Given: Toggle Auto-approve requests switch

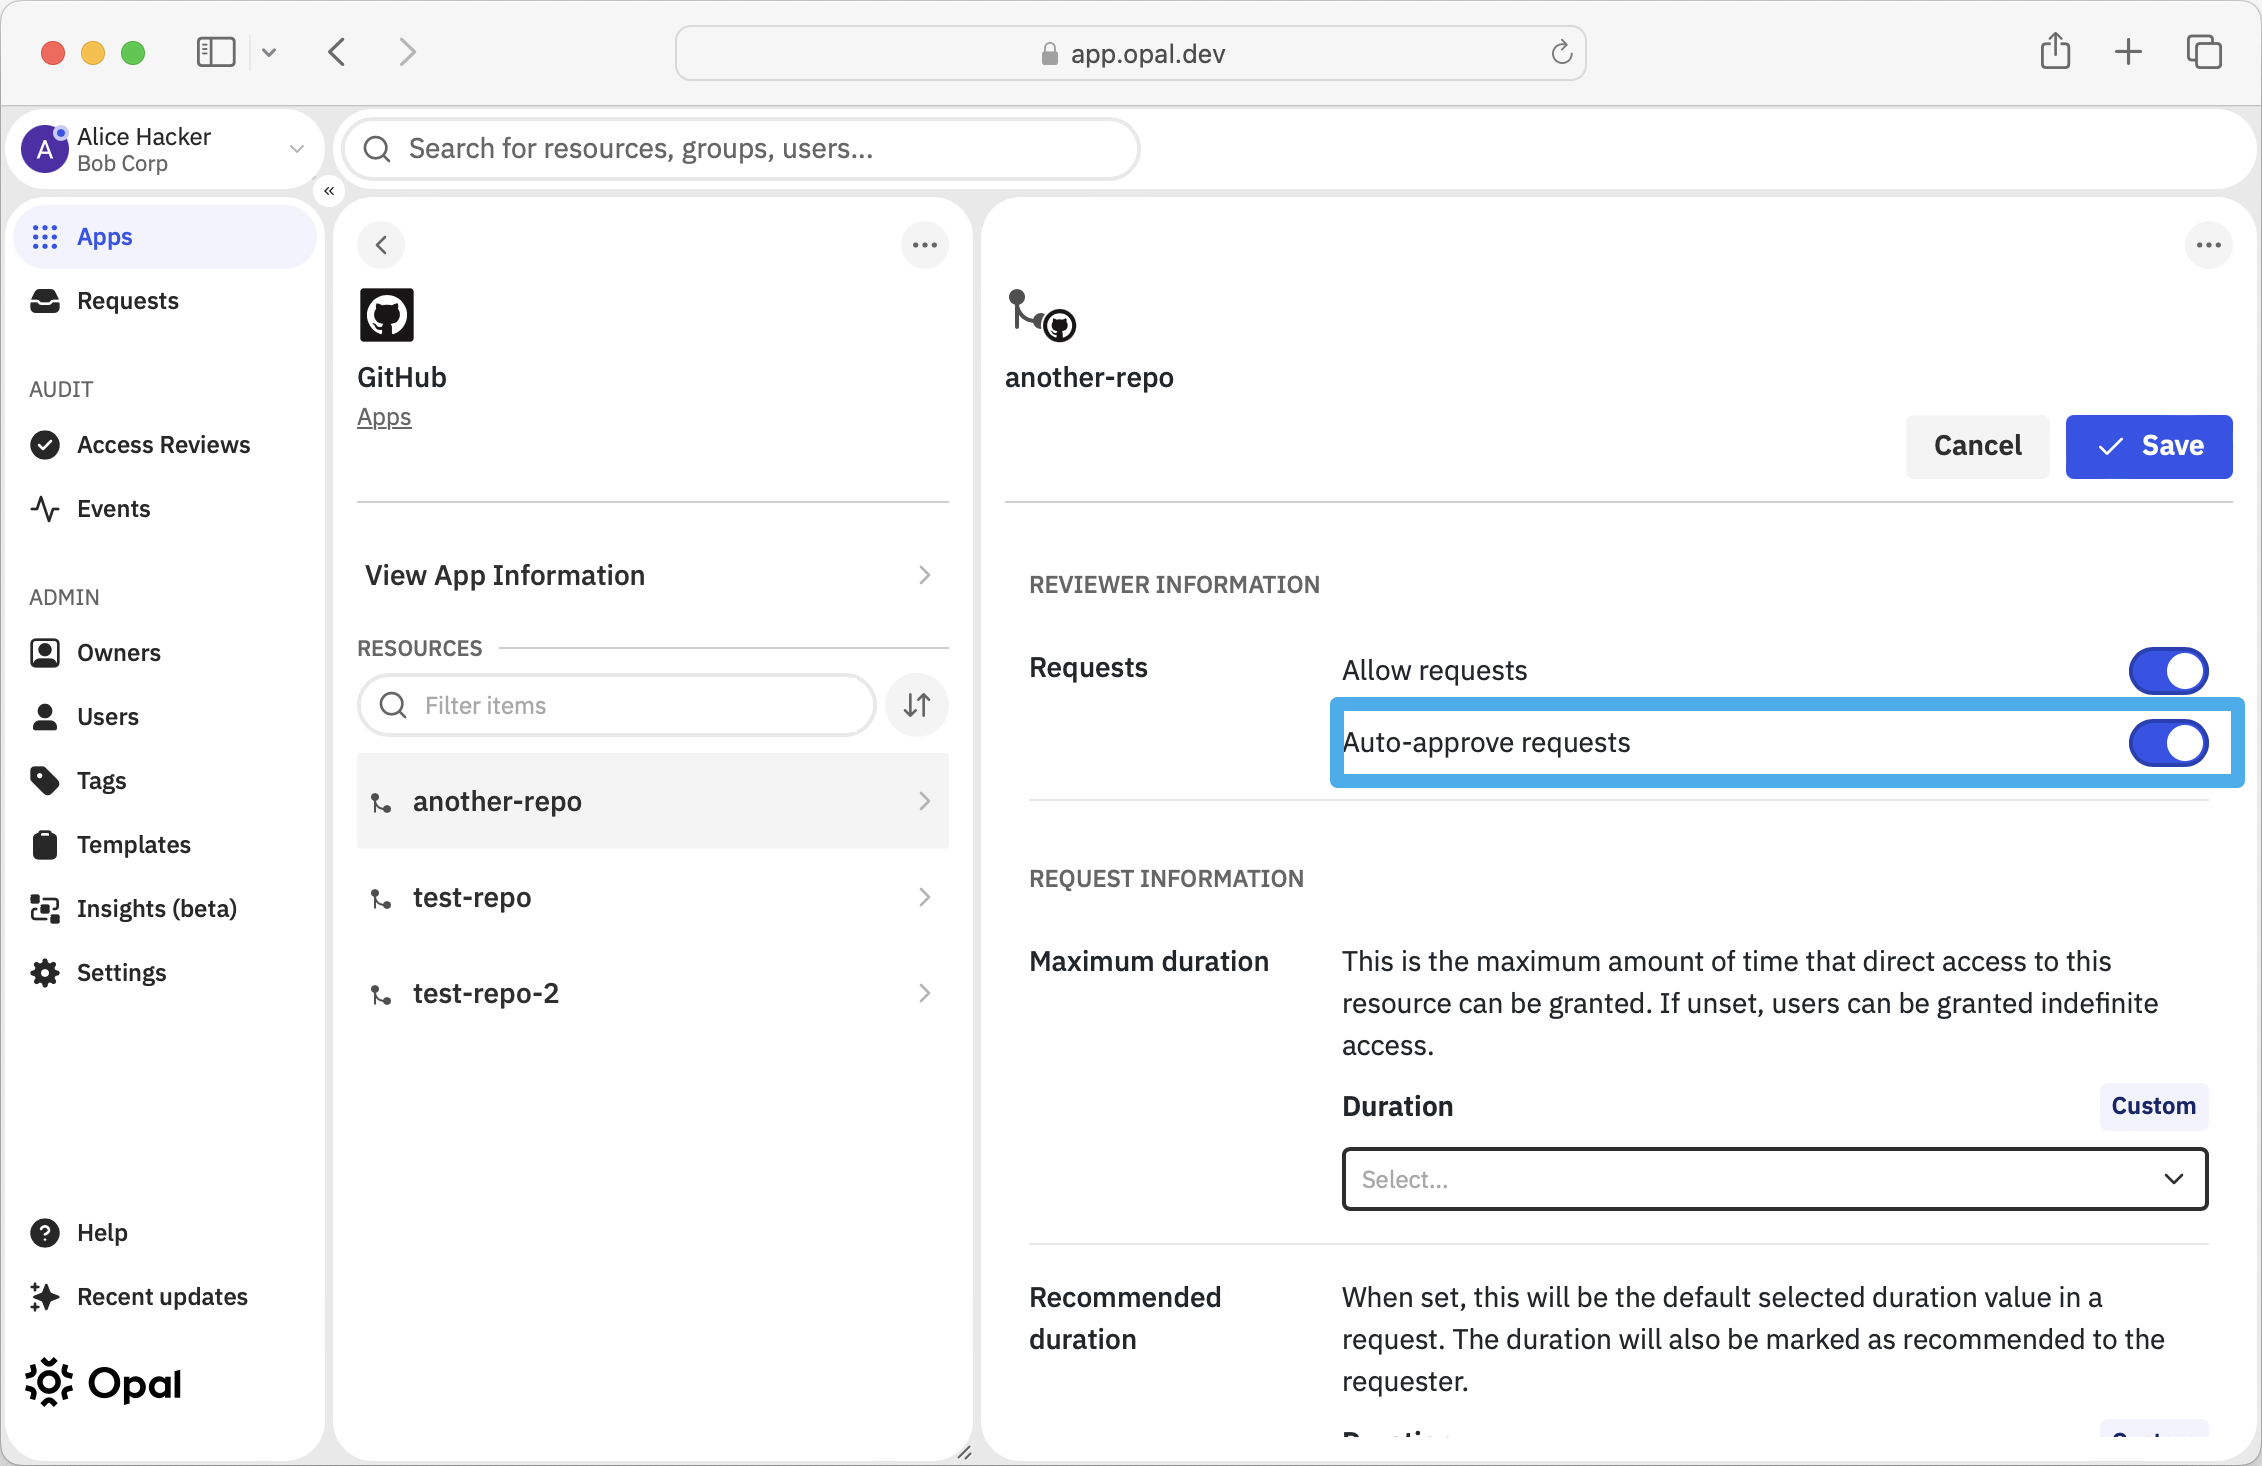Looking at the screenshot, I should point(2168,743).
